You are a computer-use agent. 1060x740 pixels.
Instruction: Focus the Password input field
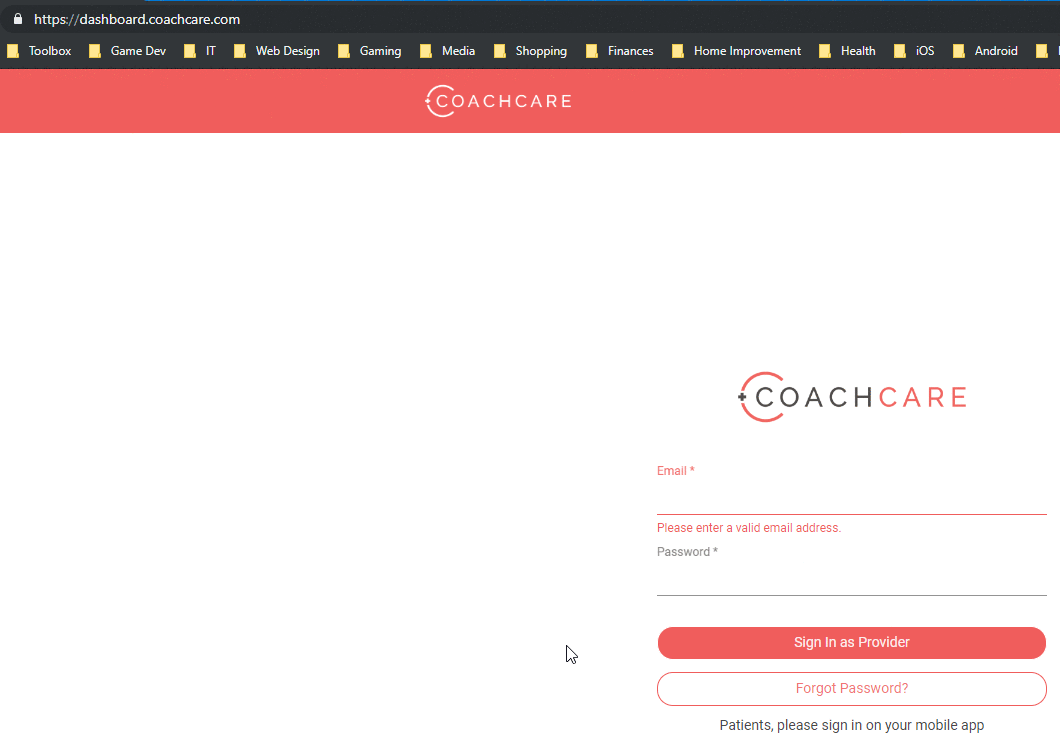pyautogui.click(x=852, y=579)
